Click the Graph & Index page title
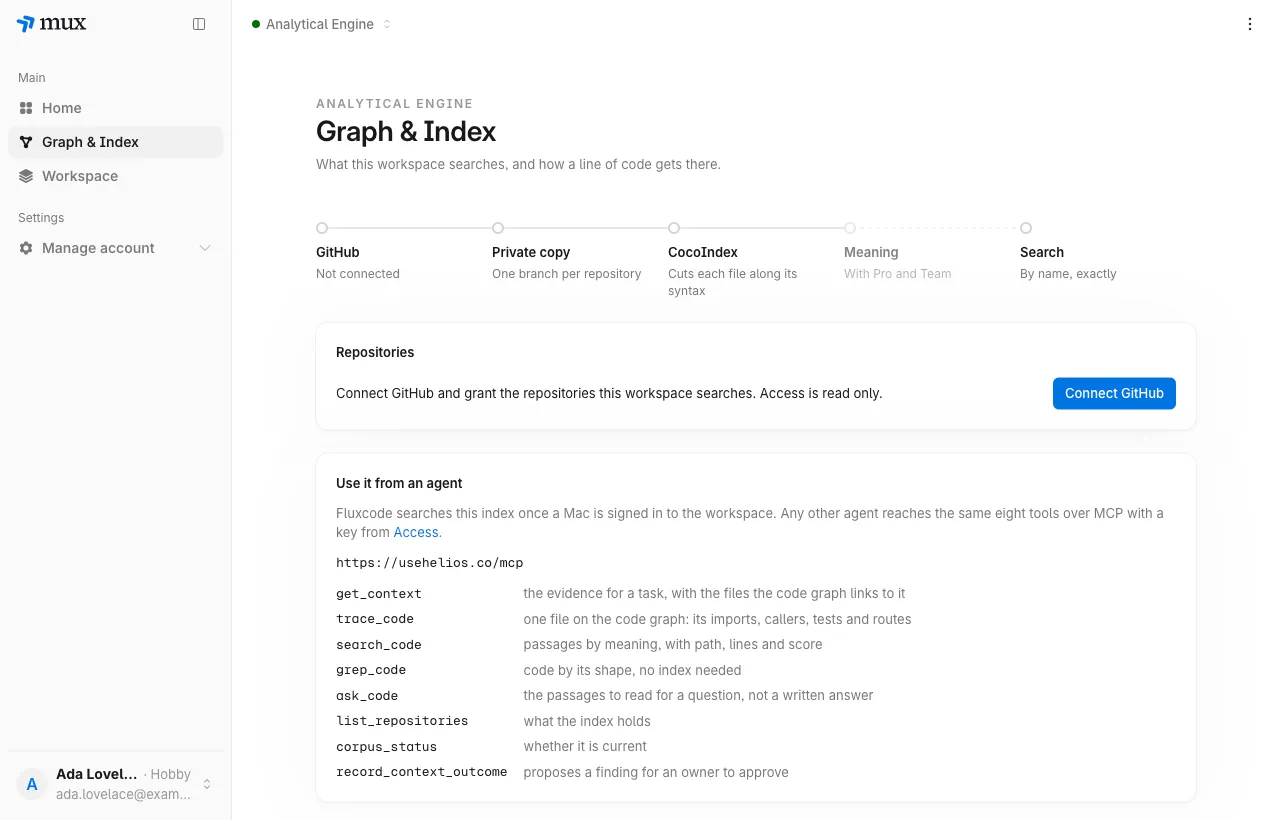The height and width of the screenshot is (820, 1280). [406, 131]
